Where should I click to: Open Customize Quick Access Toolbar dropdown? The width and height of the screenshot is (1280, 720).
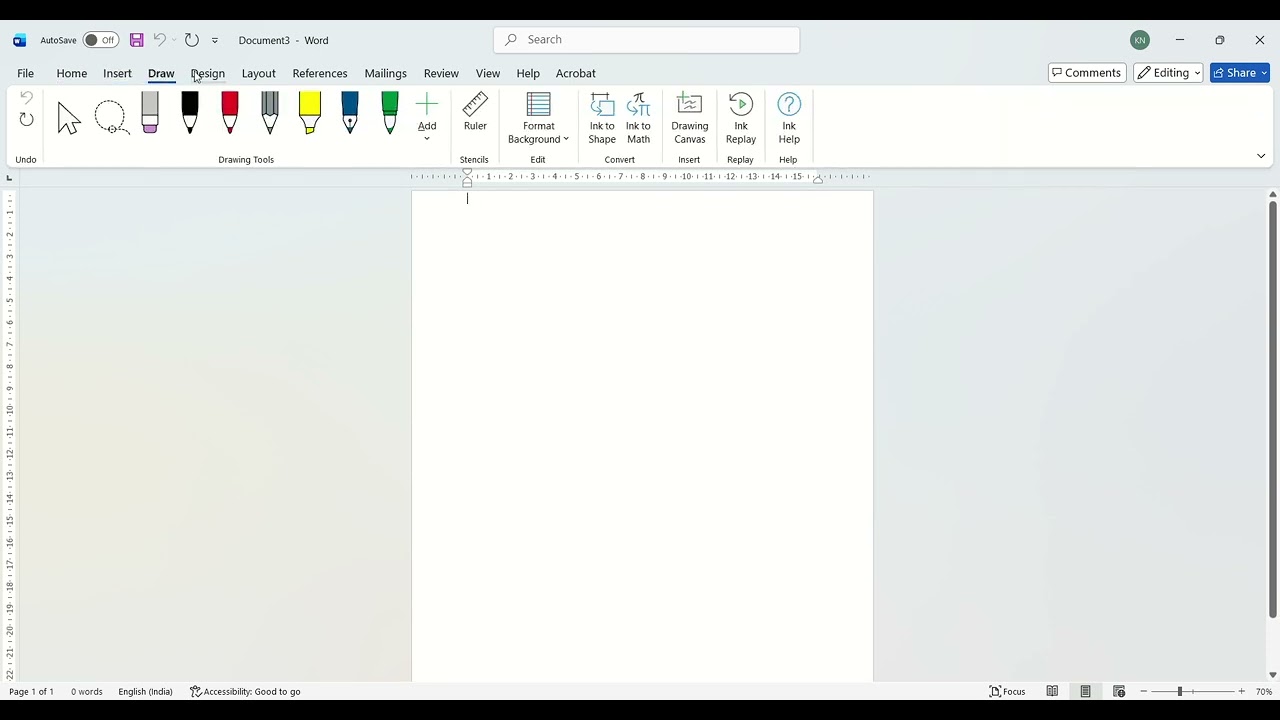215,41
